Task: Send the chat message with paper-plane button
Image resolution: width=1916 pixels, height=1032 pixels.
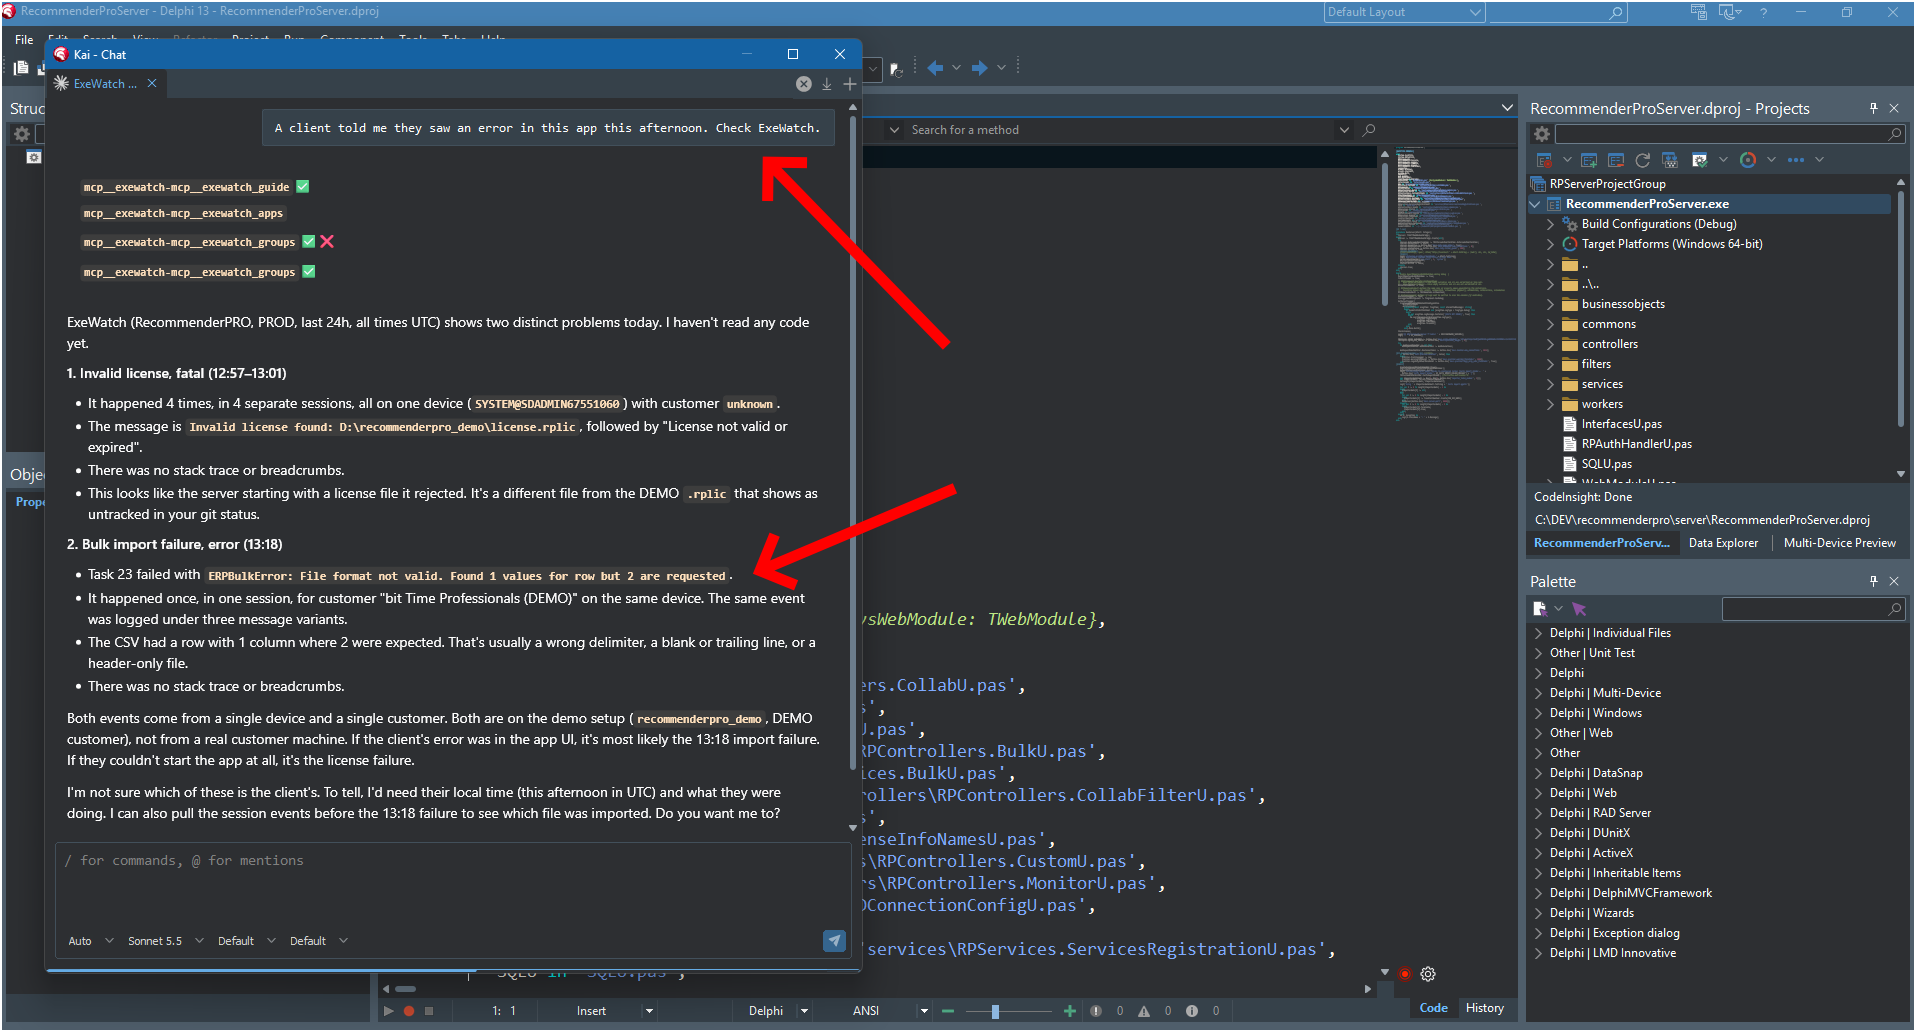Action: pos(834,941)
